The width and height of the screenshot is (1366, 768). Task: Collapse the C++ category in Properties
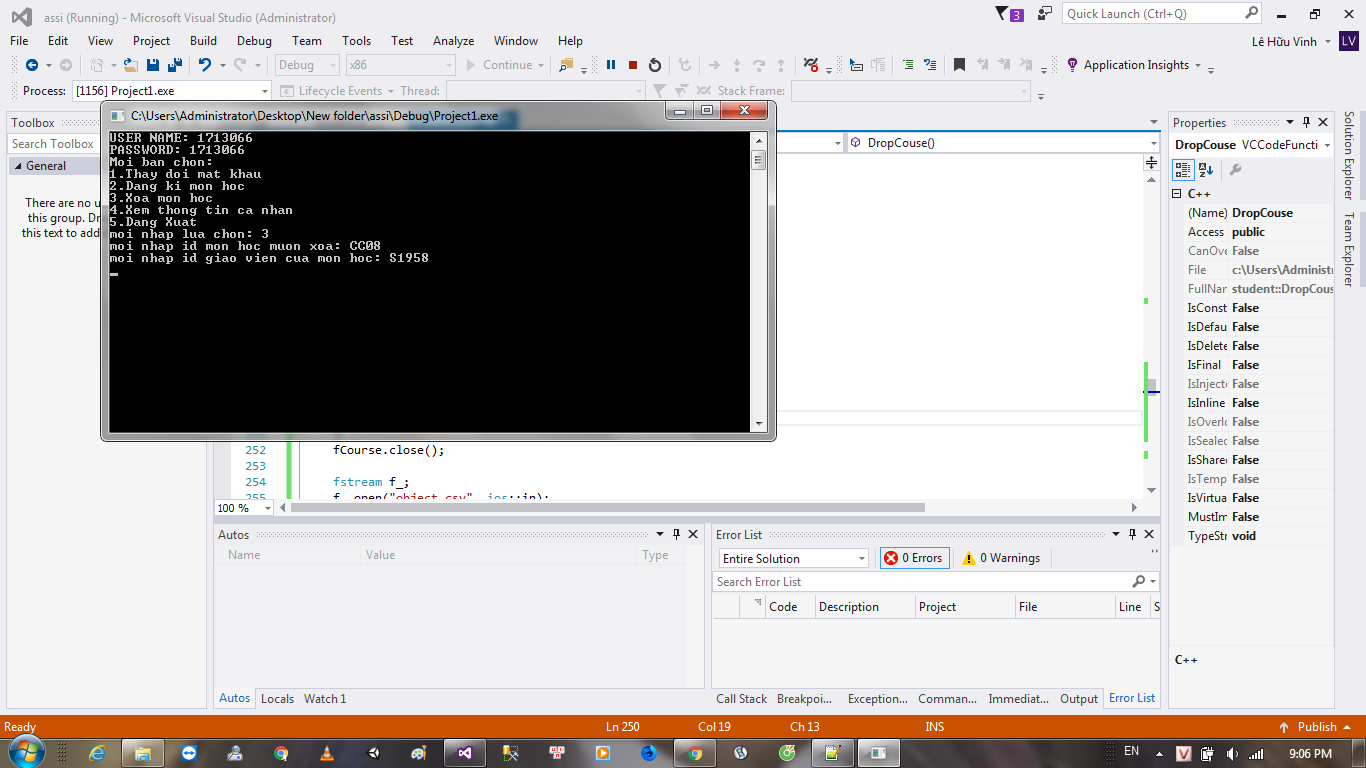click(1177, 194)
